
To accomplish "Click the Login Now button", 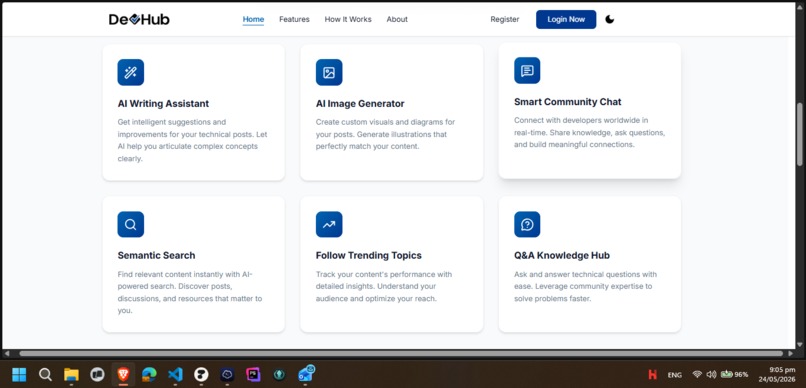I will point(566,20).
